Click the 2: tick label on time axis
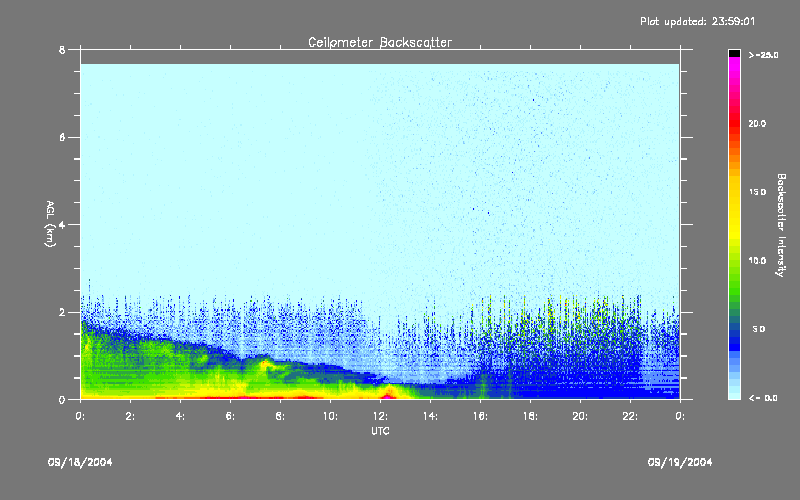This screenshot has height=500, width=800. (130, 416)
